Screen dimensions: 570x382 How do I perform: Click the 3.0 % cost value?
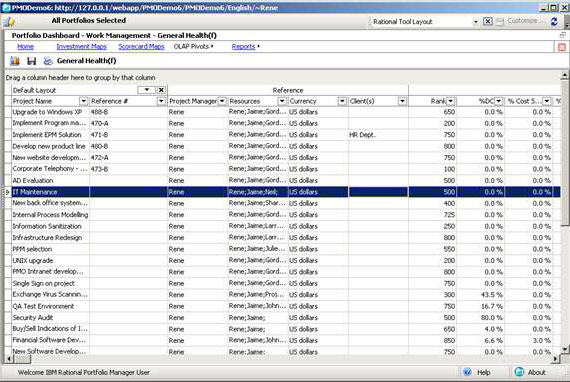point(542,341)
